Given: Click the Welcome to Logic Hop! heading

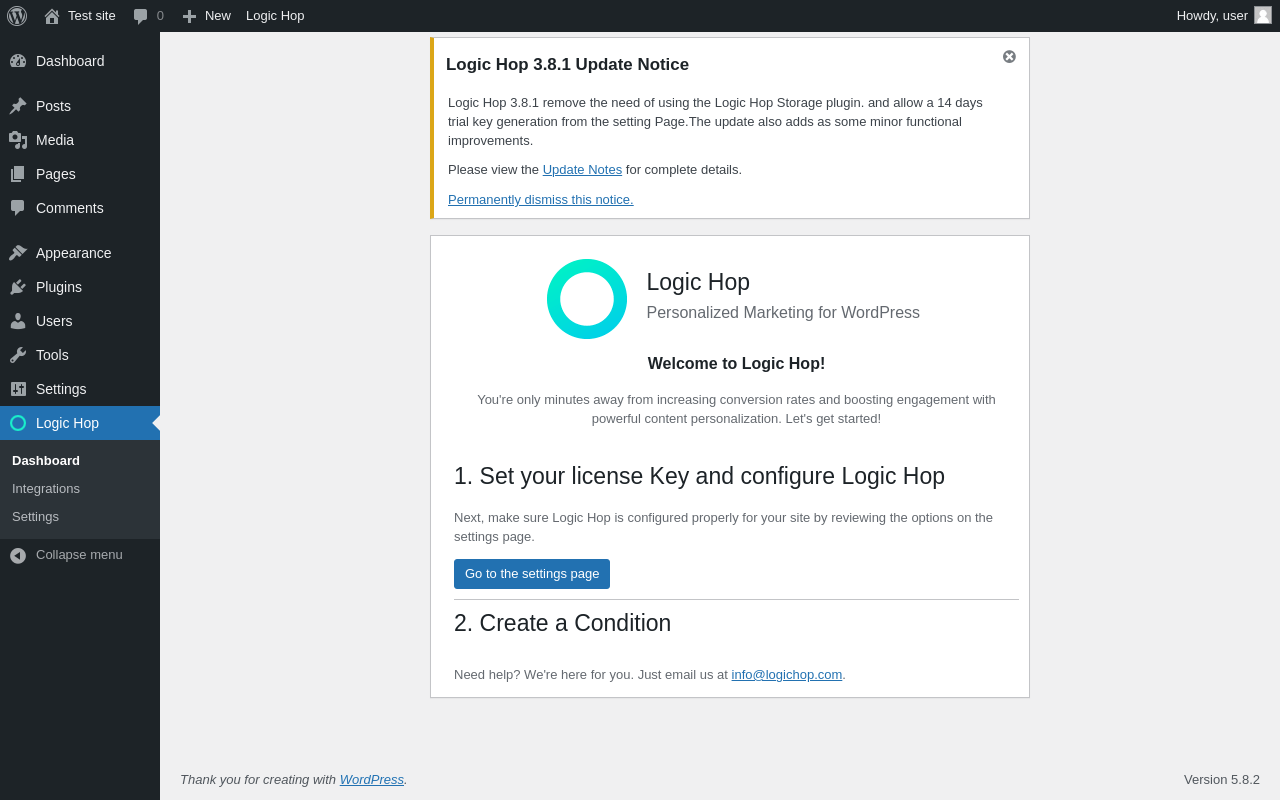Looking at the screenshot, I should 736,364.
